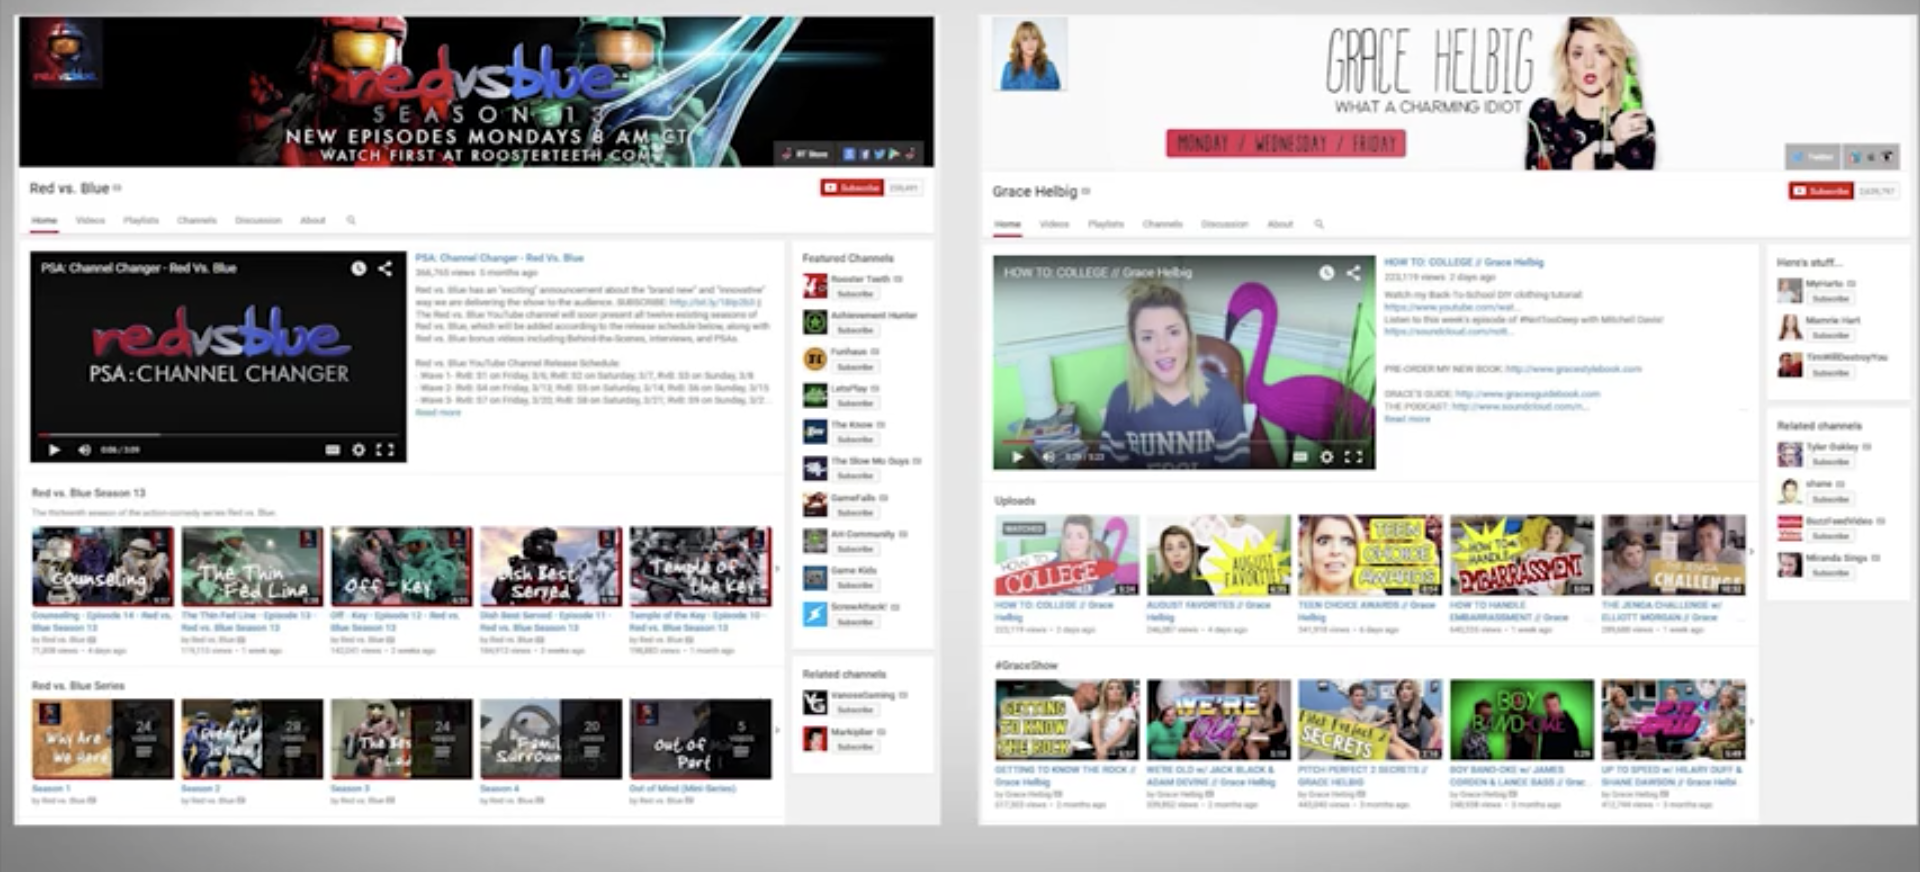Screen dimensions: 1920x872
Task: Subscribe to the Red vs. Blue channel
Action: [852, 187]
